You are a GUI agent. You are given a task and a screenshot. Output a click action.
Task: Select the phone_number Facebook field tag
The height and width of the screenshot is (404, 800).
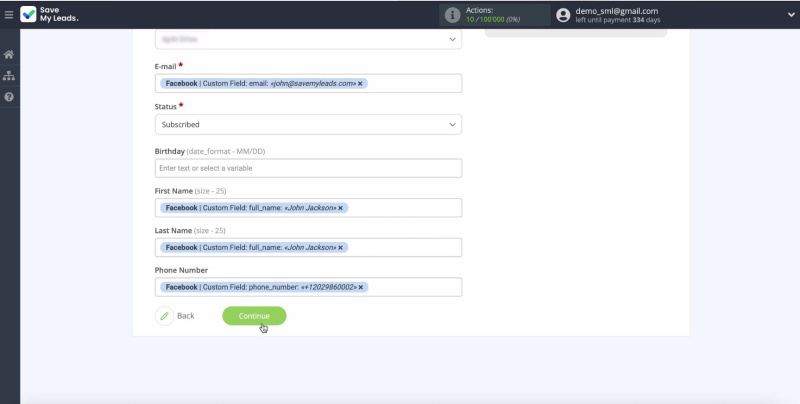coord(264,287)
